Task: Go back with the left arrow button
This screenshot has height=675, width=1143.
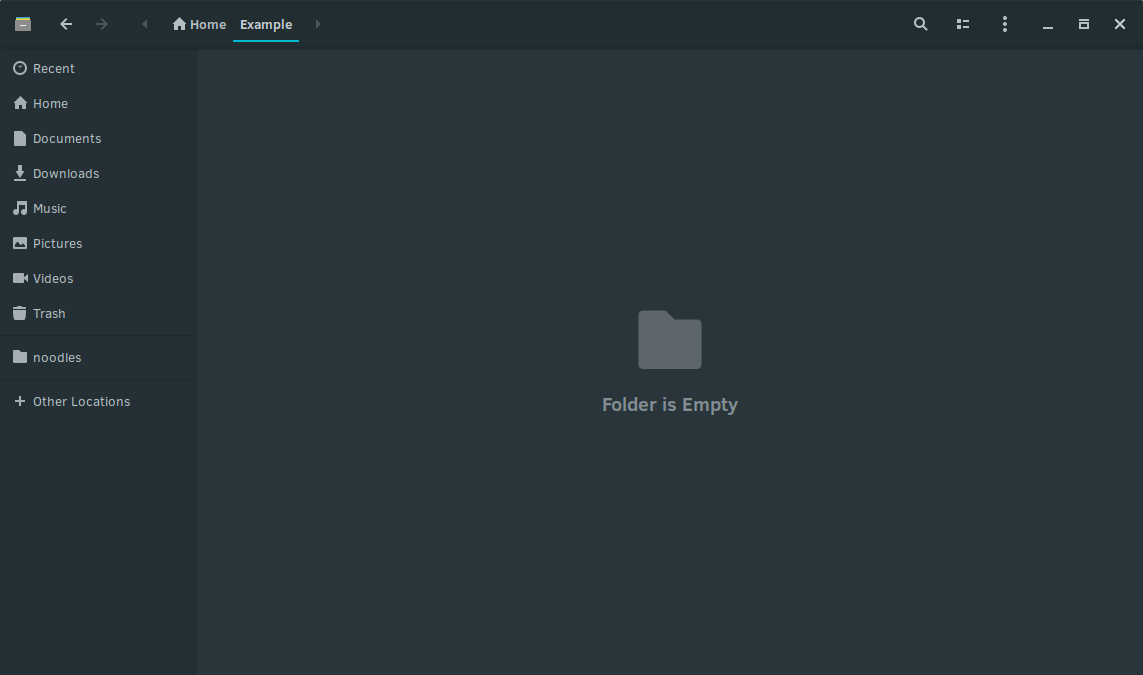Action: tap(66, 24)
